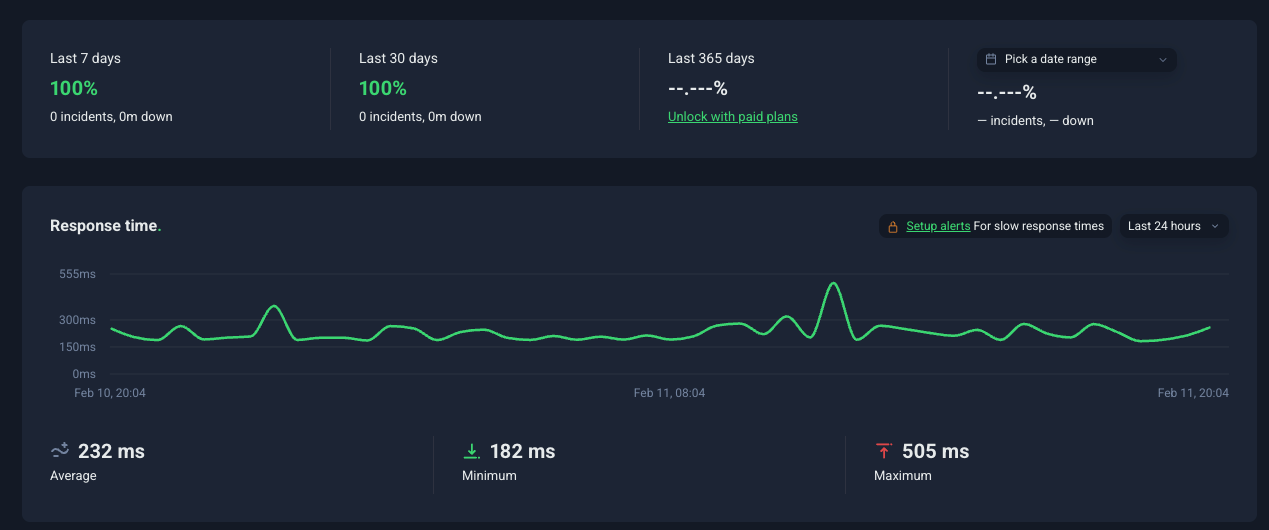Follow the Unlock with paid plans link
1269x530 pixels.
tap(732, 117)
